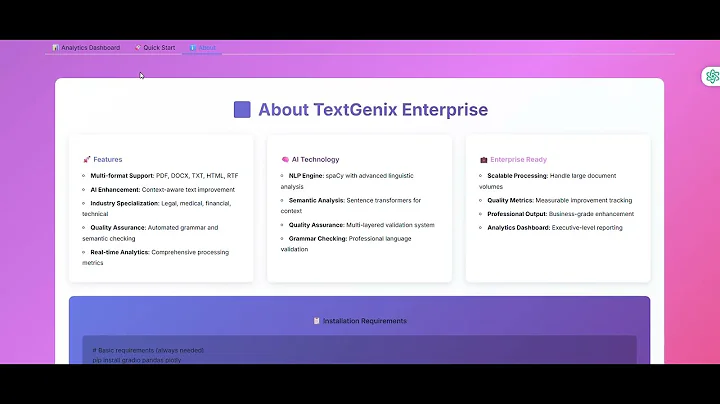Screen dimensions: 720x404
Task: Click the 'Features' card heading
Action: tap(107, 159)
